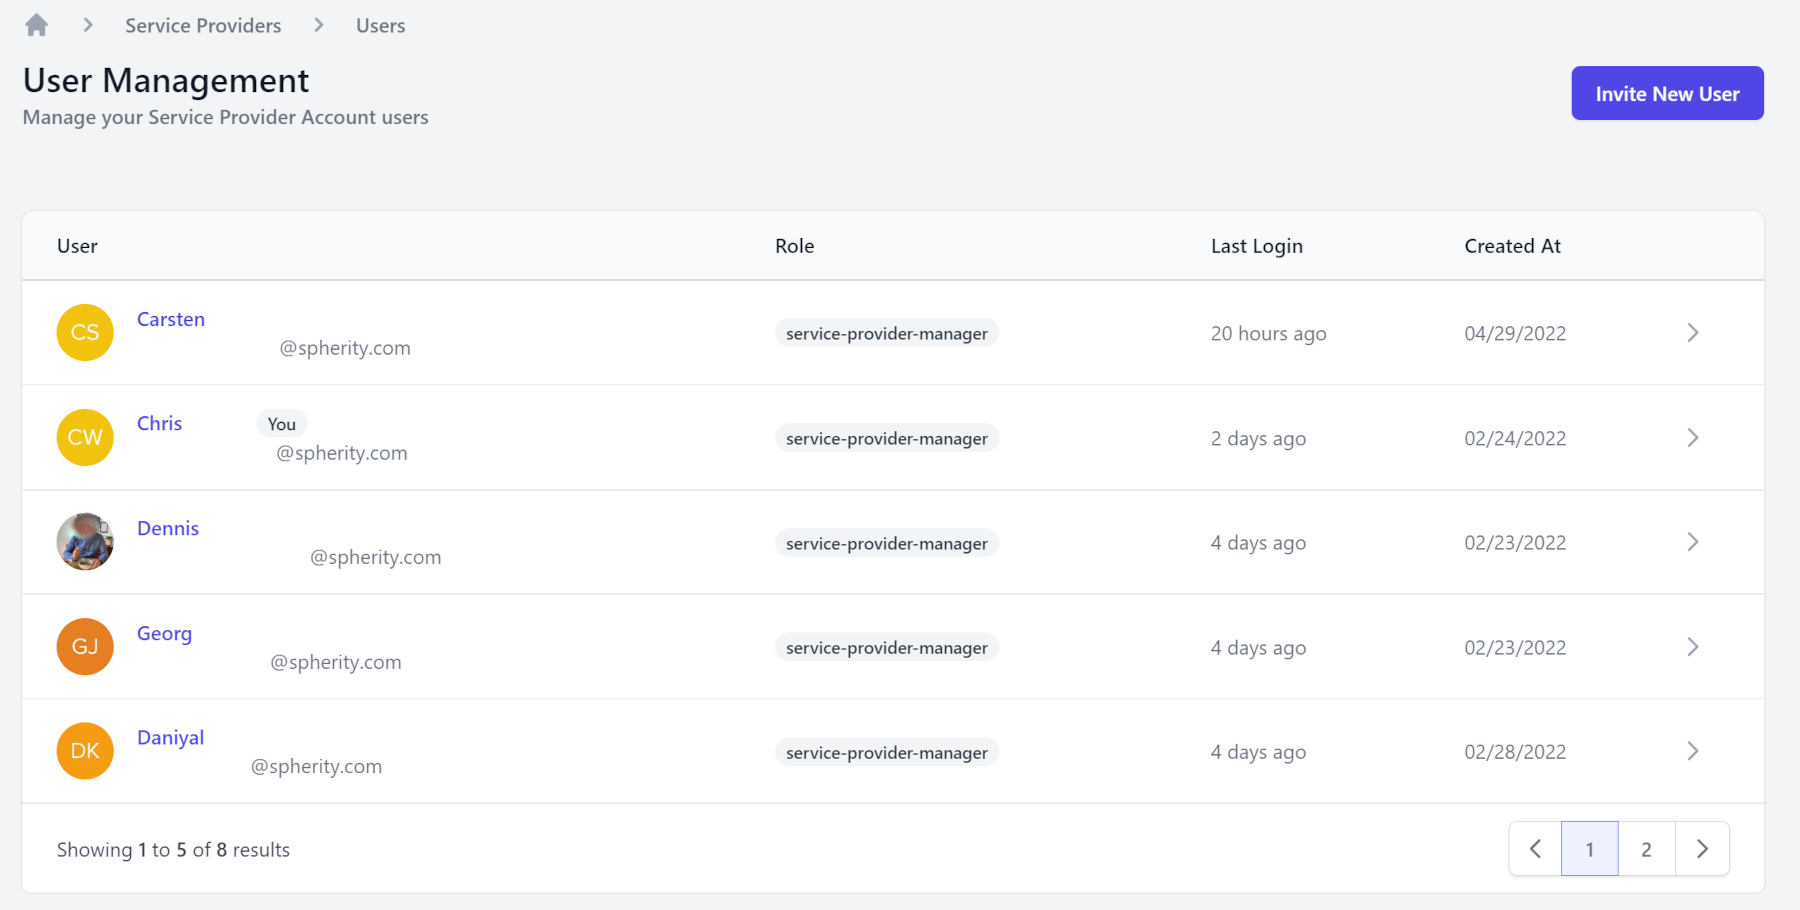Select Georg's GJ avatar circle
Image resolution: width=1800 pixels, height=910 pixels.
tap(85, 646)
